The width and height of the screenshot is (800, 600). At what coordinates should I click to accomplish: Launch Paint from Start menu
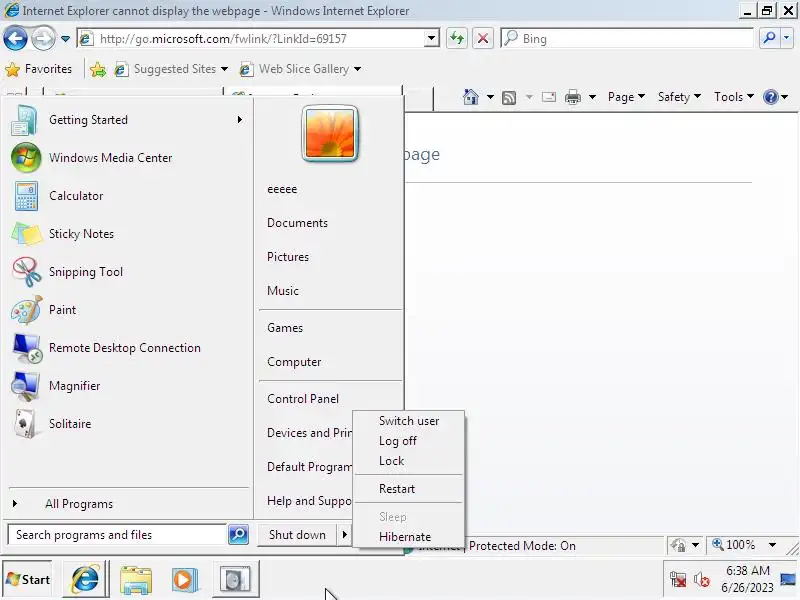coord(127,310)
